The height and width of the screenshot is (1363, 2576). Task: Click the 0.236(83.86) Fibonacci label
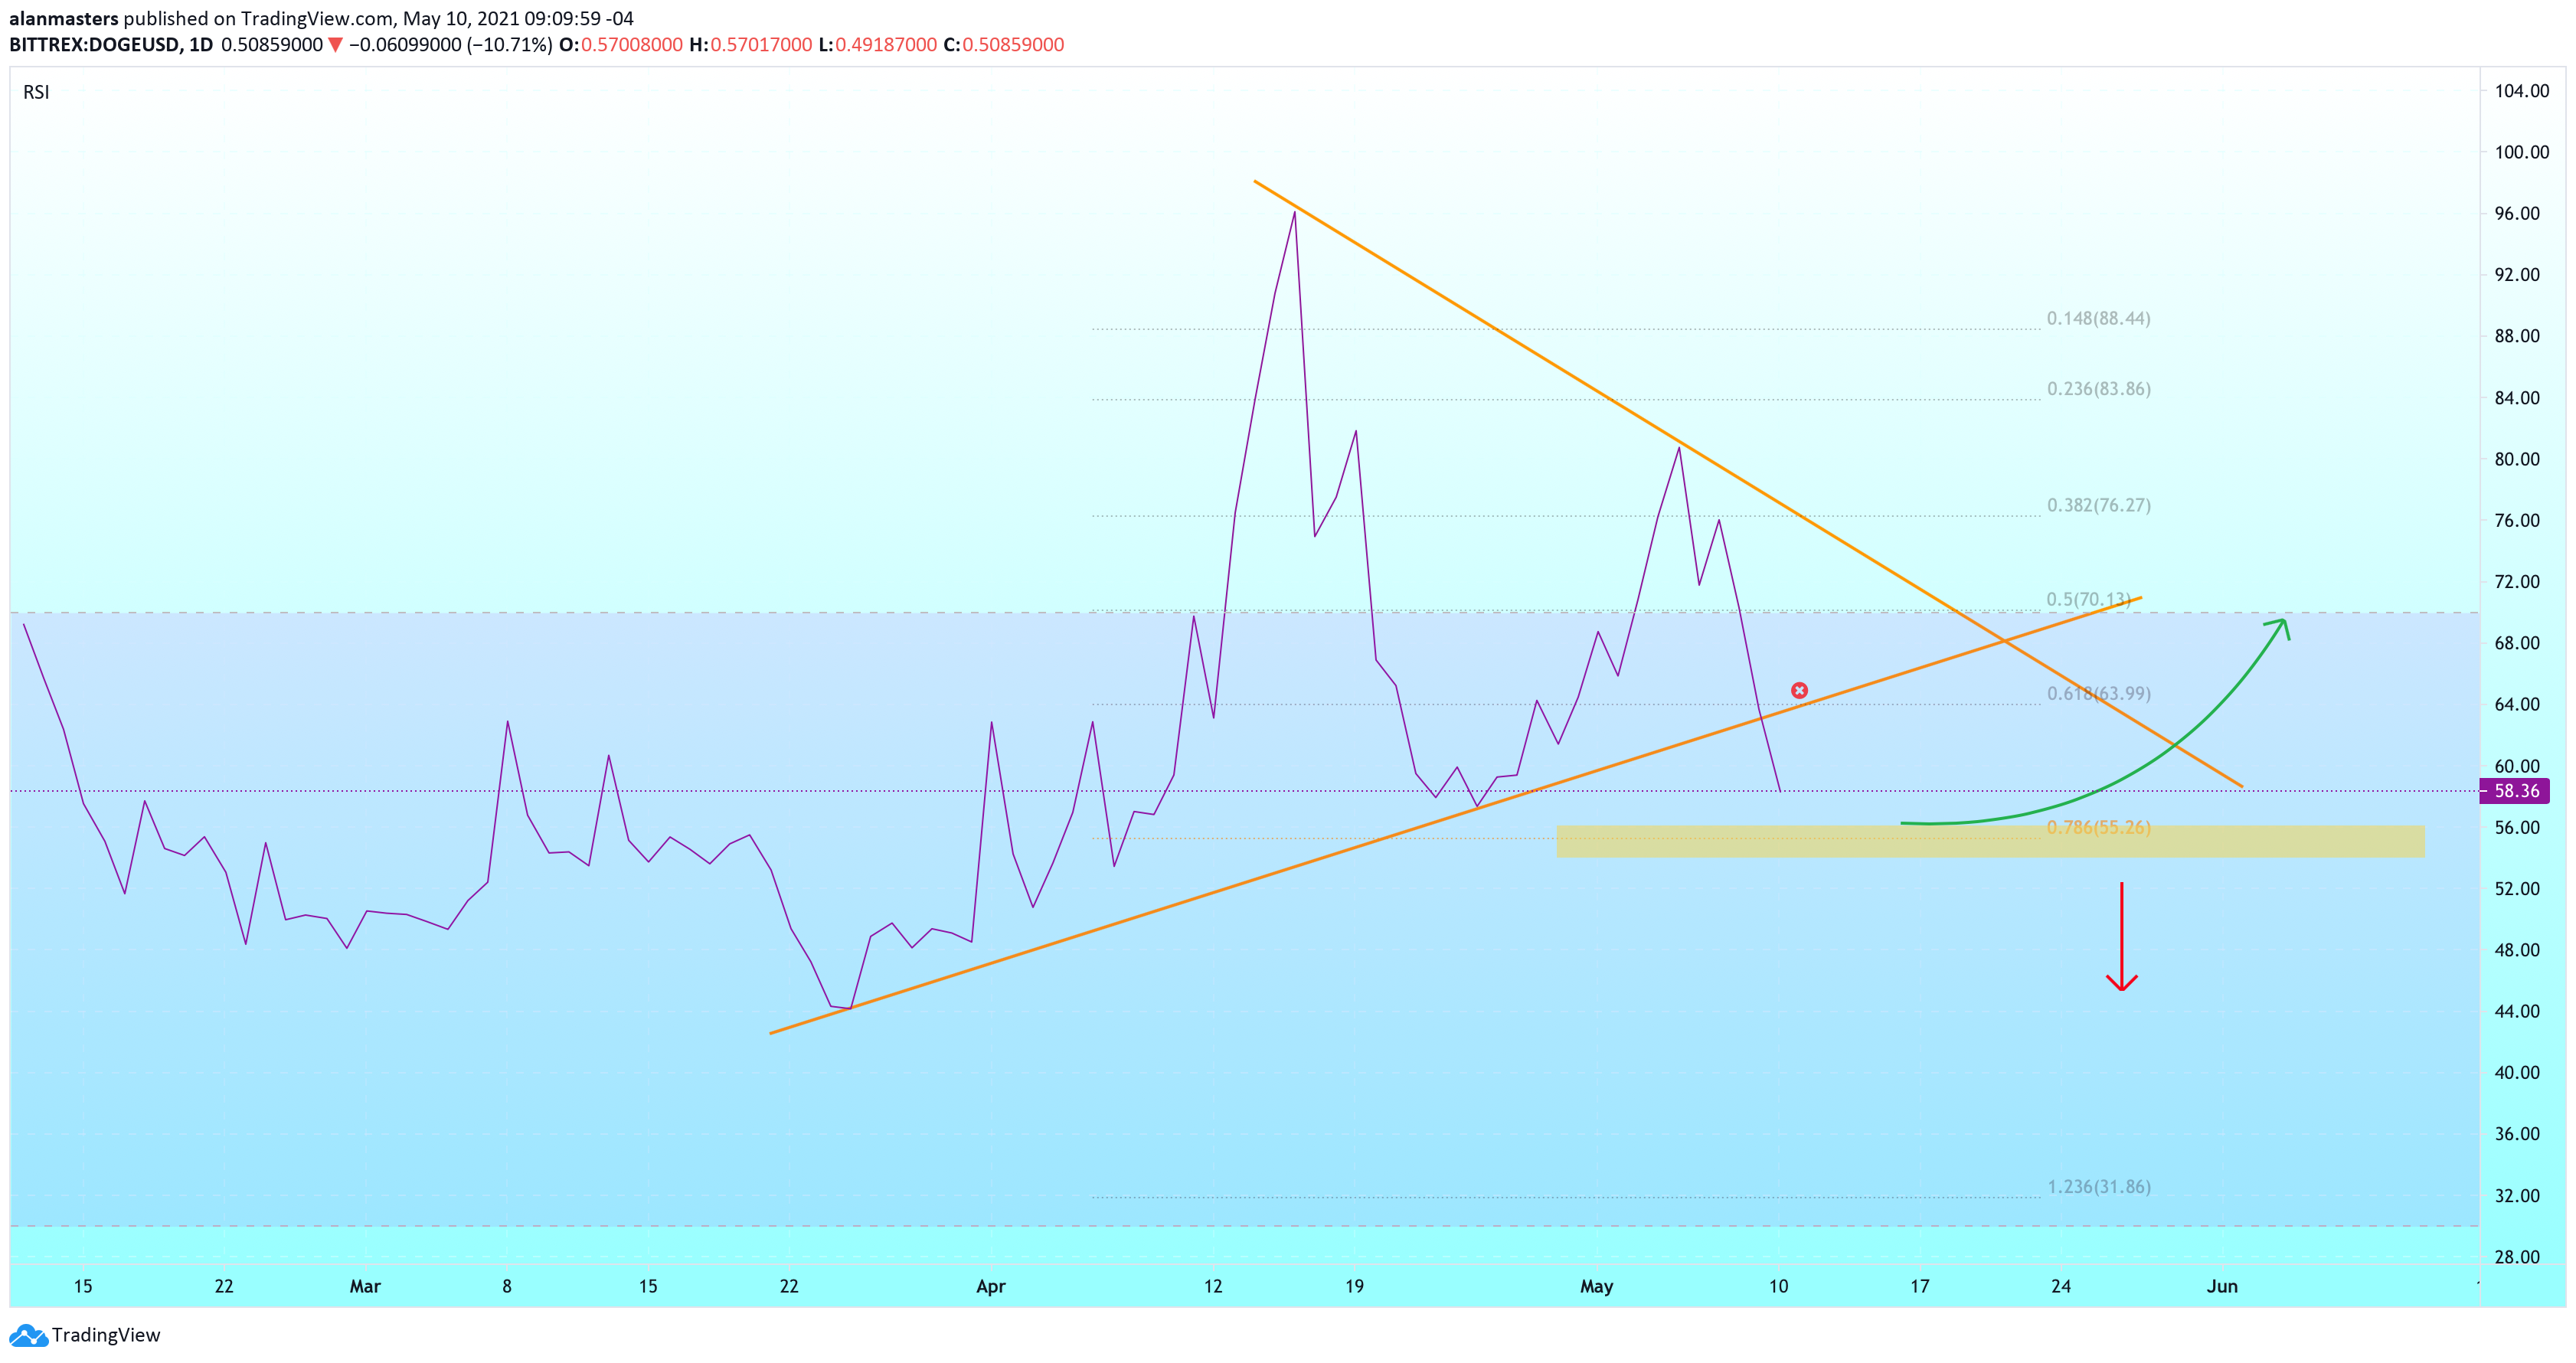[x=2098, y=388]
